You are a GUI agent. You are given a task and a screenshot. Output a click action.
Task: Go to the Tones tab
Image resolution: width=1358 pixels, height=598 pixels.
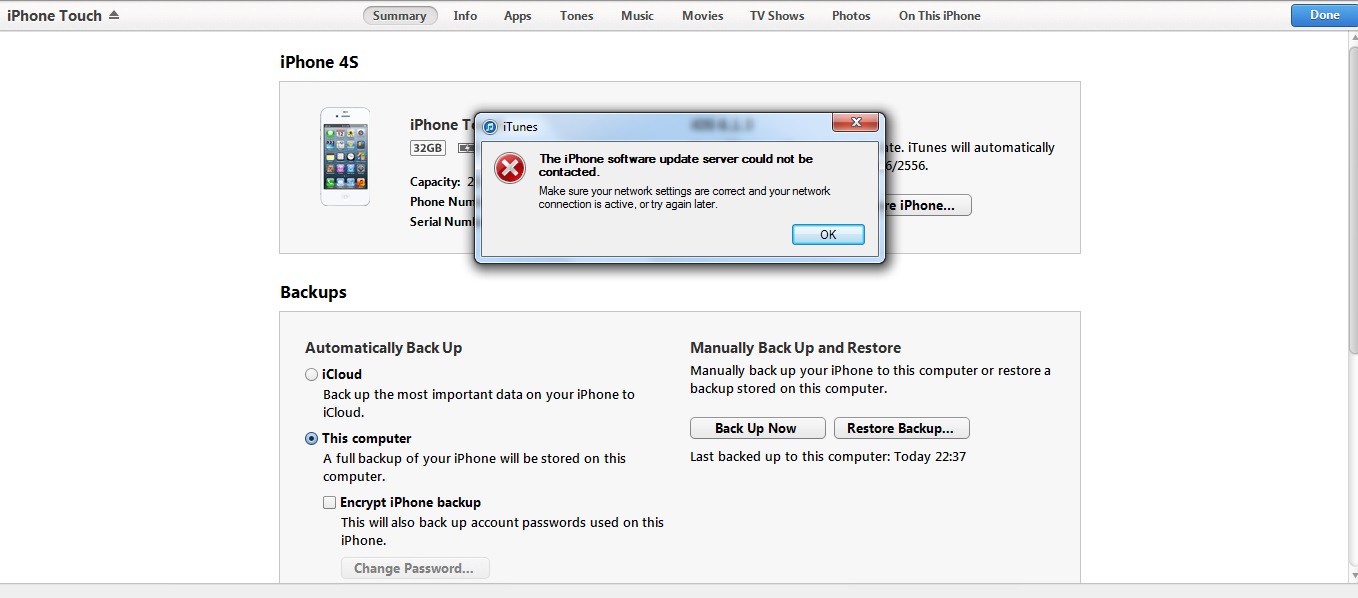[576, 16]
